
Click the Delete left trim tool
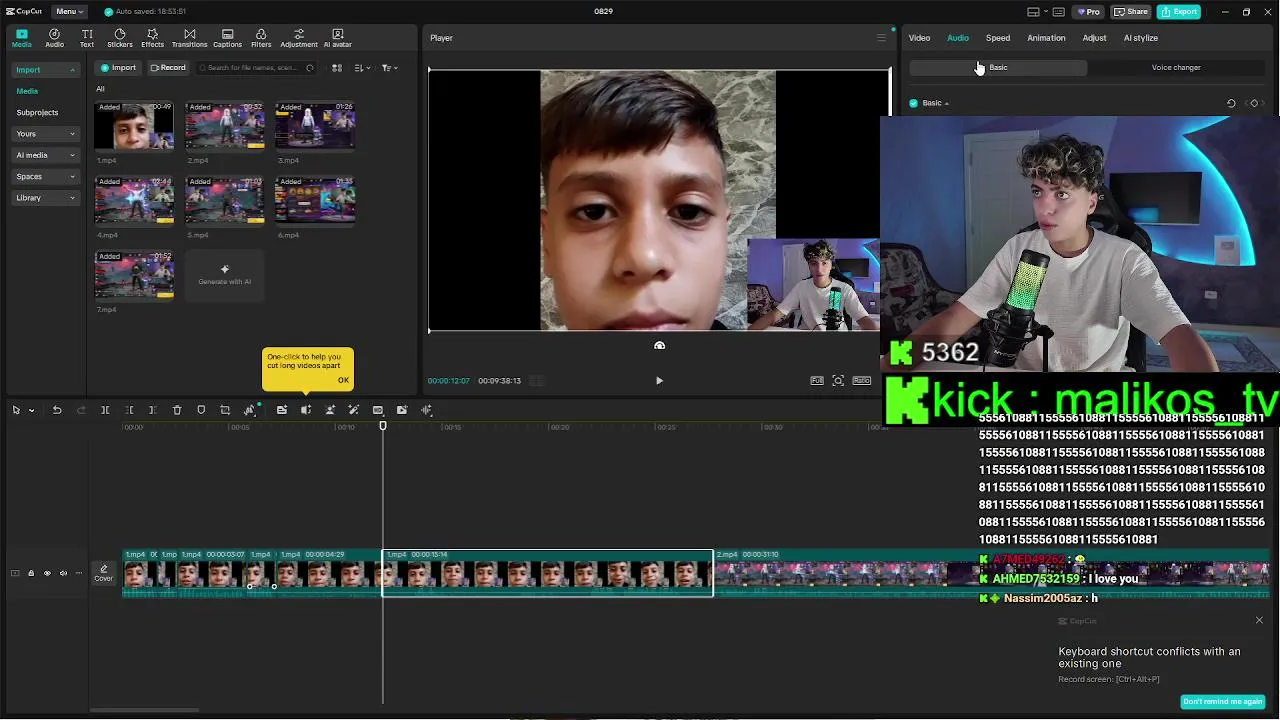(x=129, y=410)
